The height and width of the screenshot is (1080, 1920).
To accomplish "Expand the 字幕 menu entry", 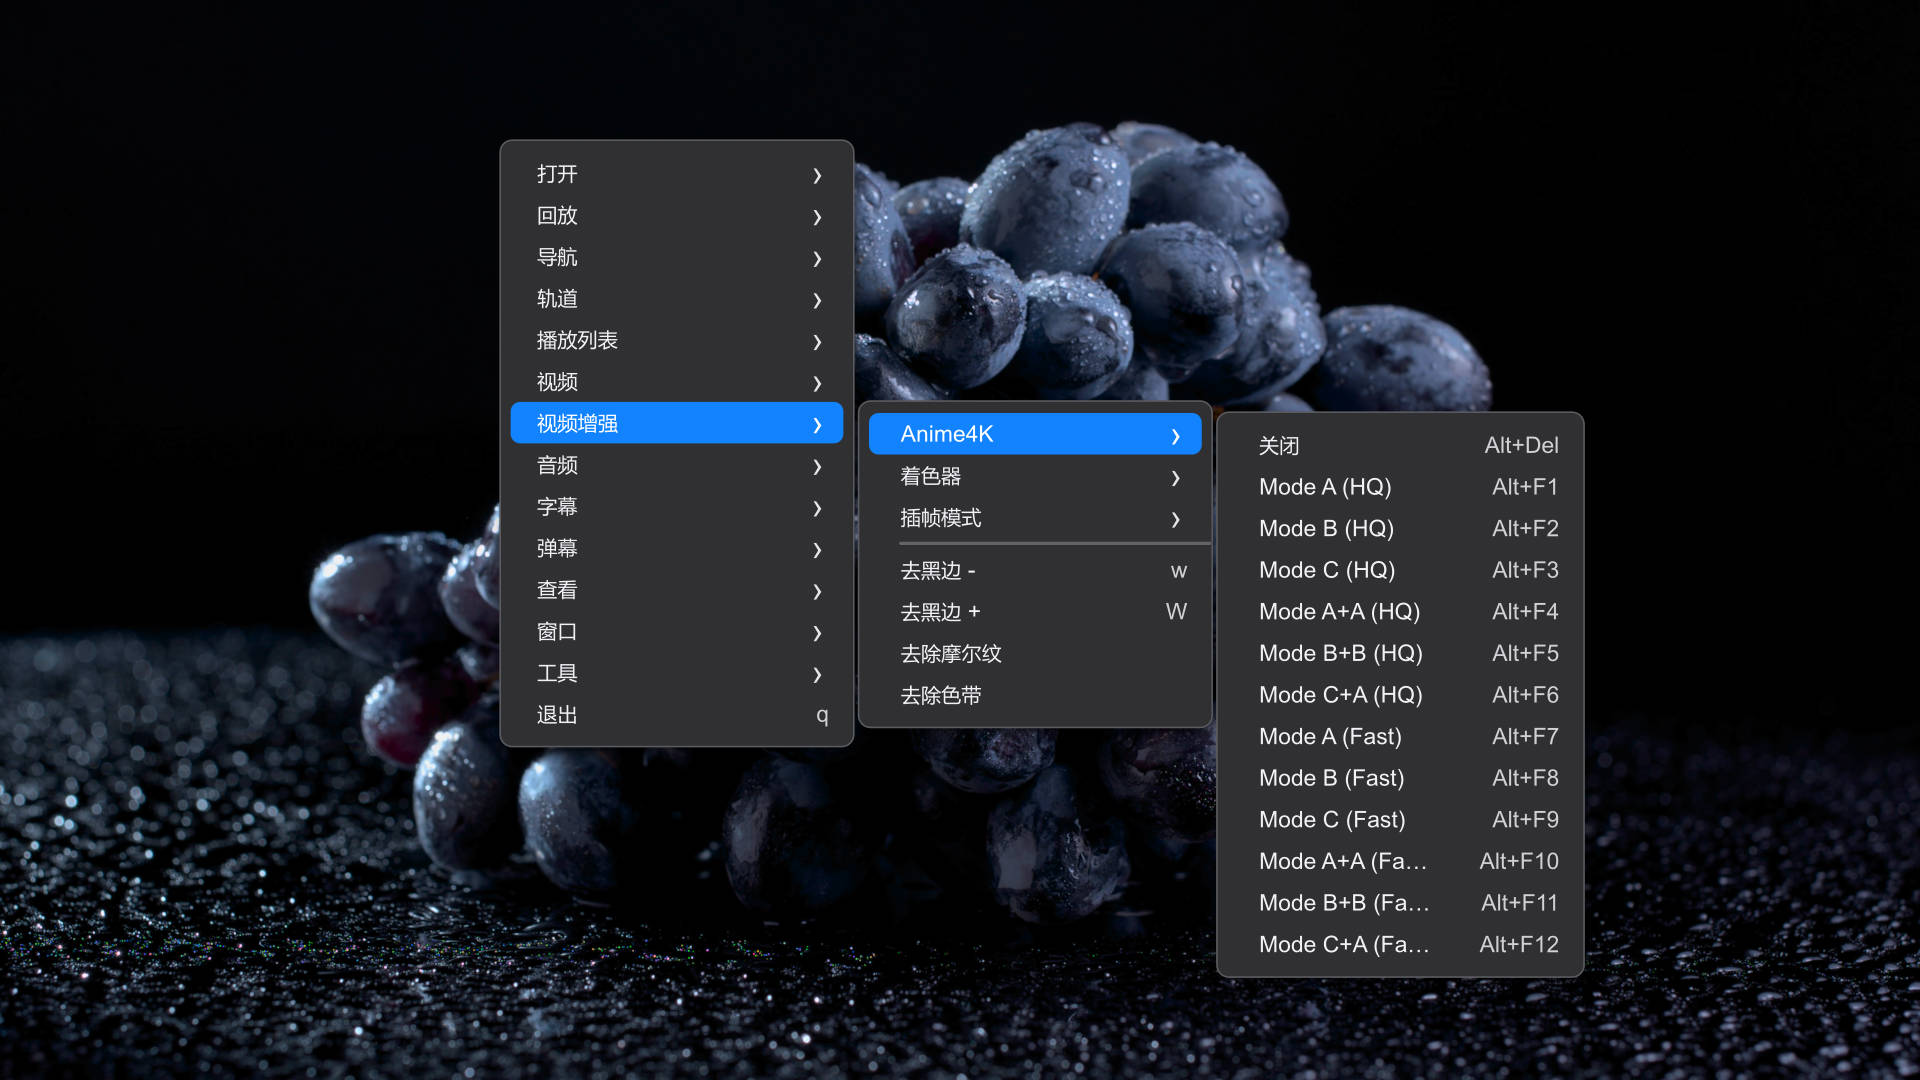I will point(677,507).
